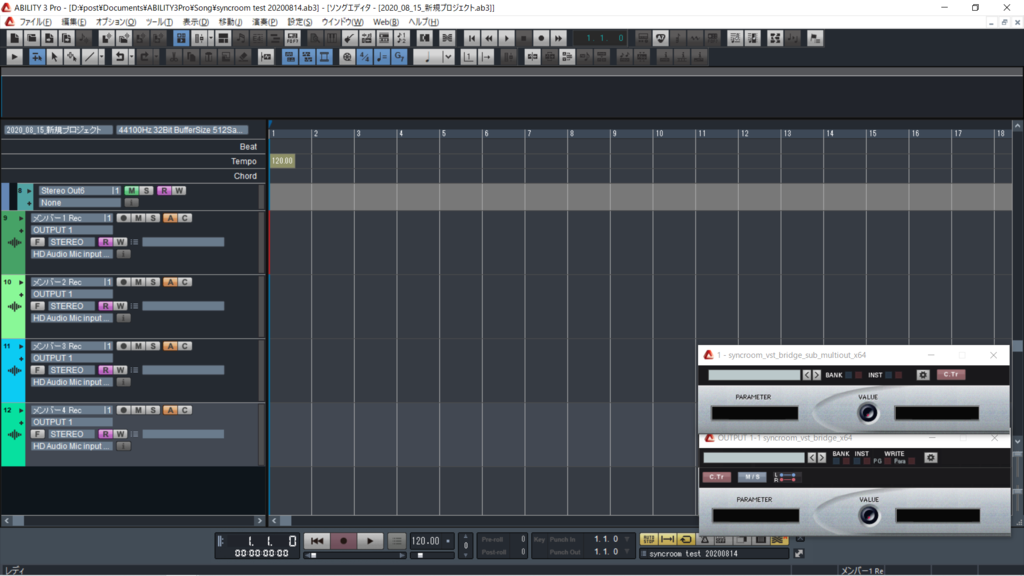Click the transport bar record button
Image resolution: width=1024 pixels, height=576 pixels.
click(344, 541)
